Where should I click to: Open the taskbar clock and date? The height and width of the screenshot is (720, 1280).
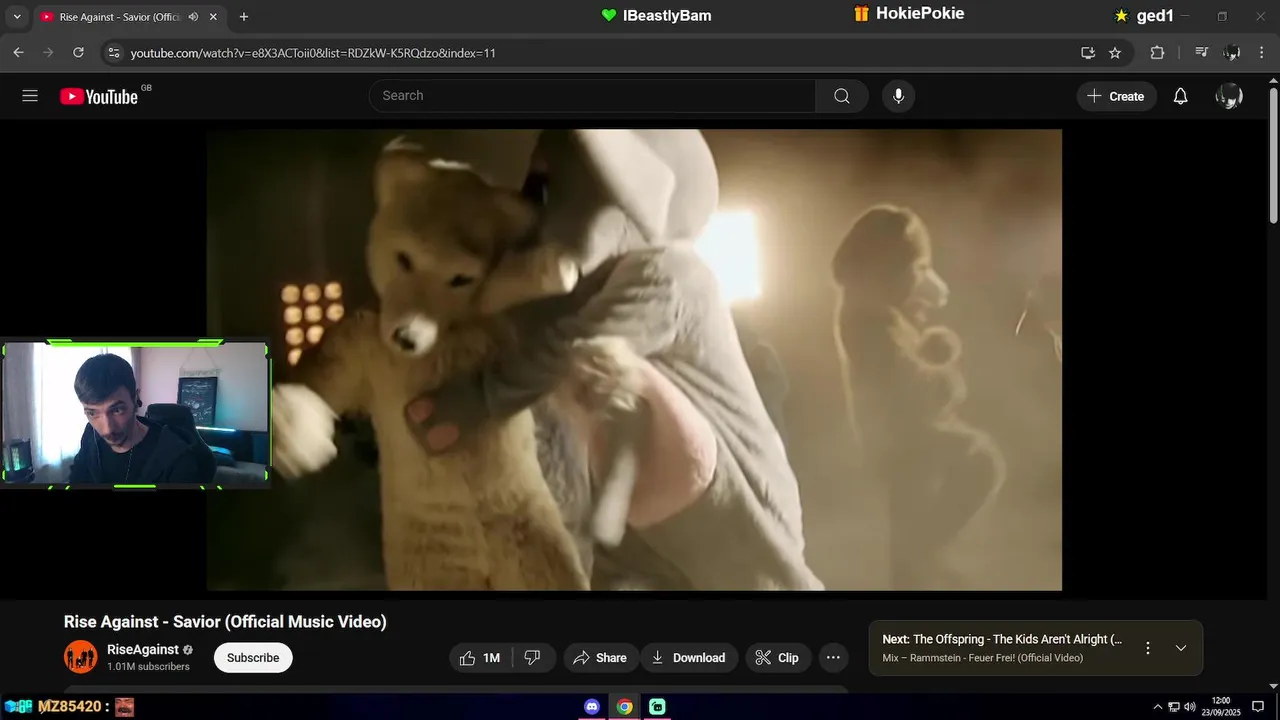[x=1221, y=706]
